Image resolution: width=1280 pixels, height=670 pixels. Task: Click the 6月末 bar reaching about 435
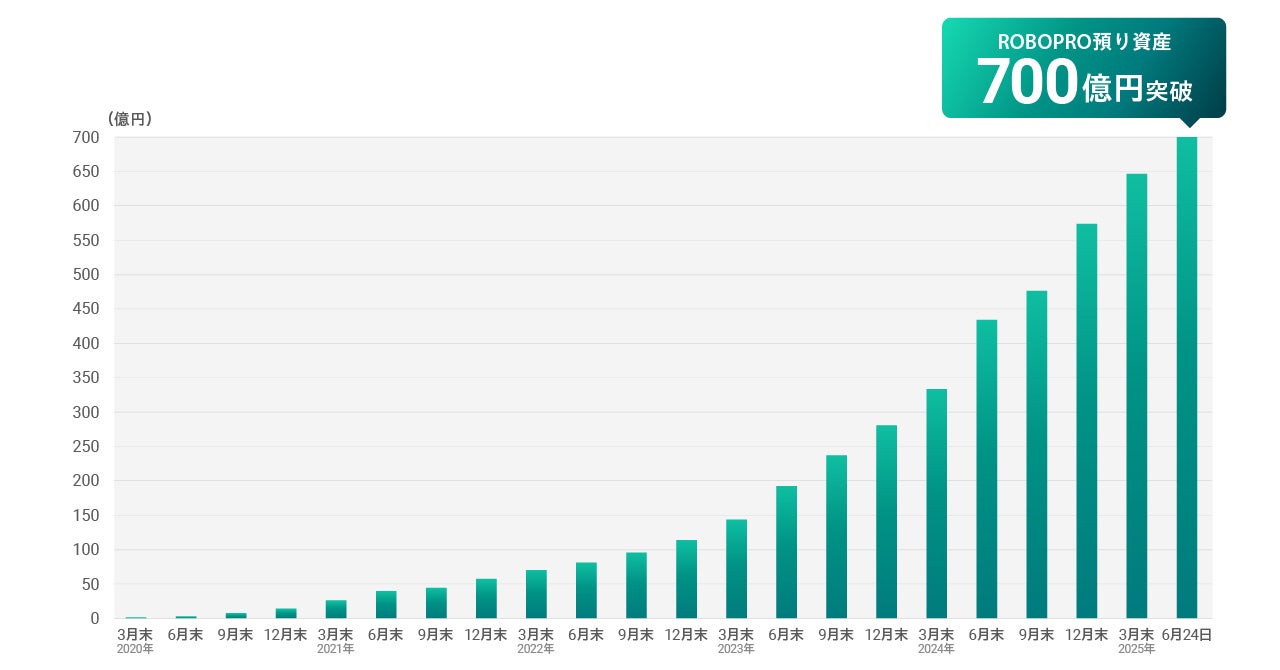[986, 469]
